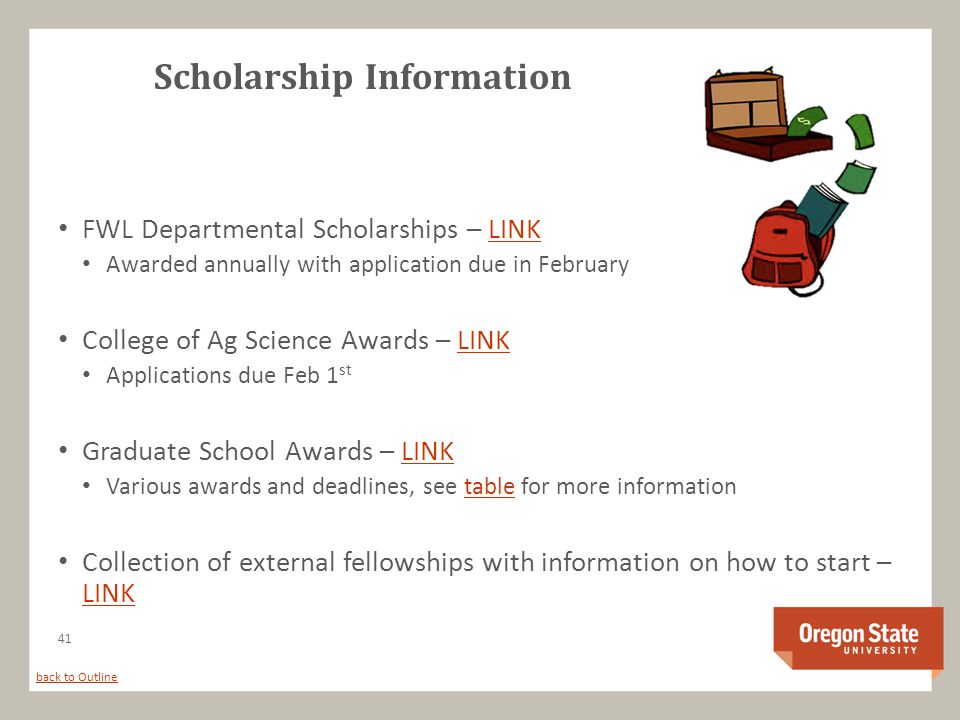
Task: Open the College of Ag Science Awards LINK
Action: (483, 340)
